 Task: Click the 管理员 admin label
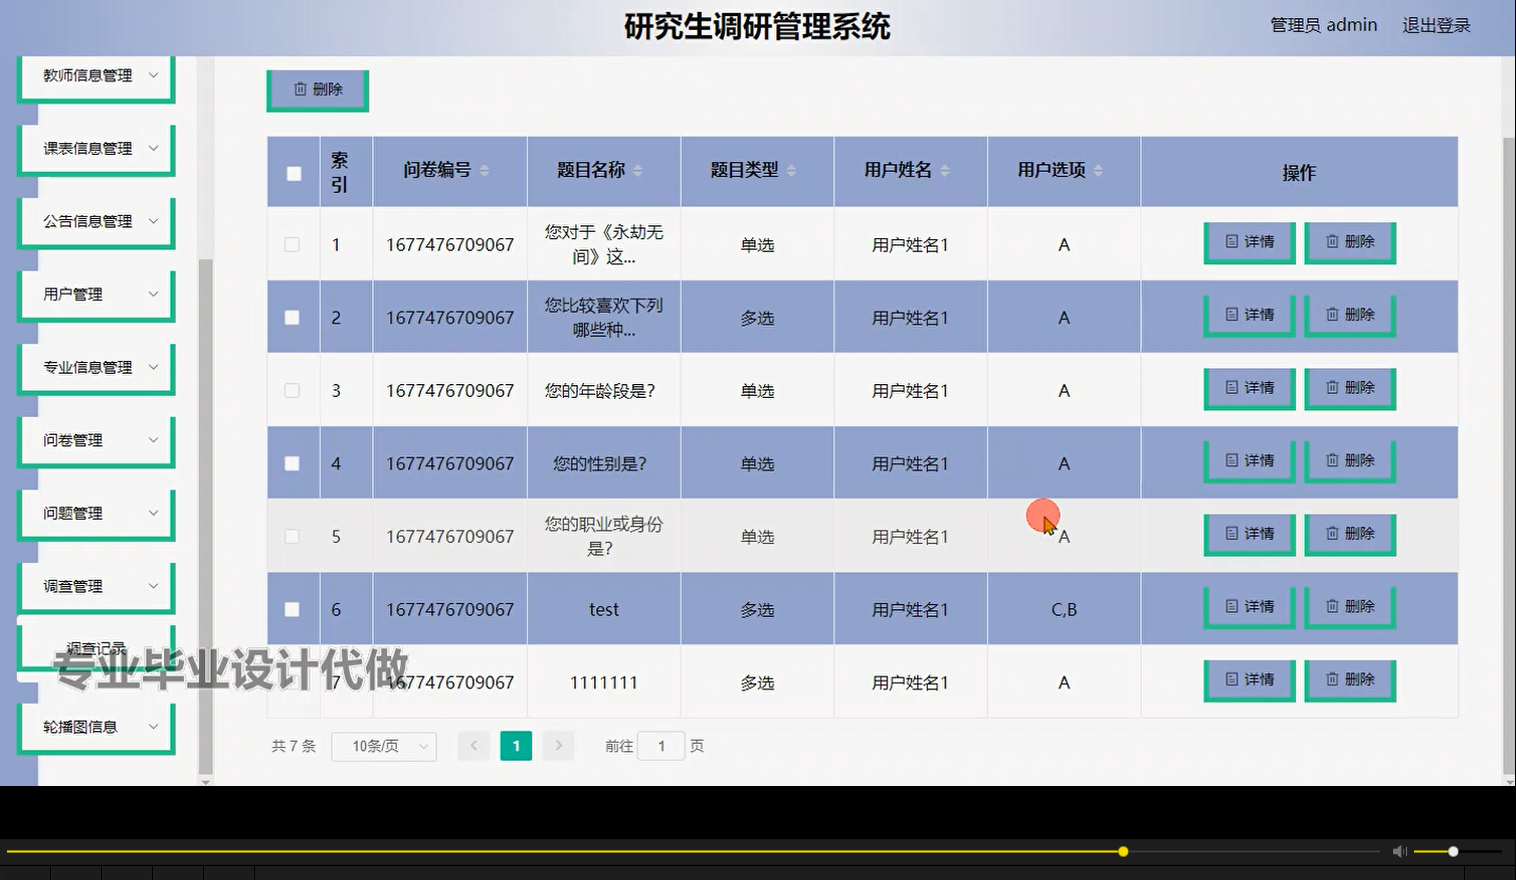(x=1323, y=25)
